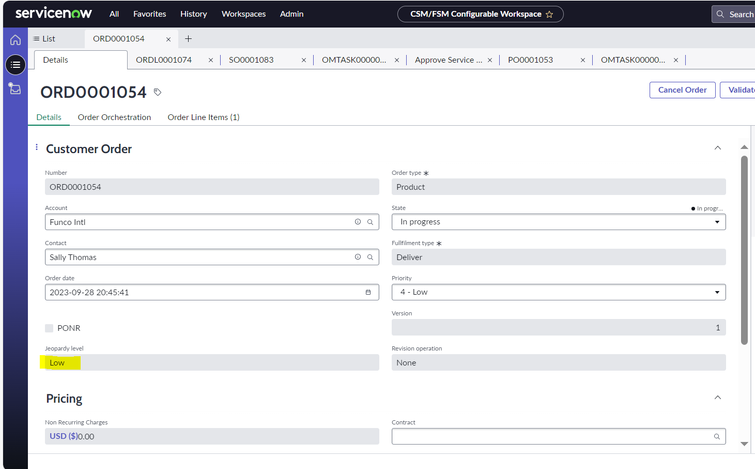Open Account field info icon

(x=358, y=222)
